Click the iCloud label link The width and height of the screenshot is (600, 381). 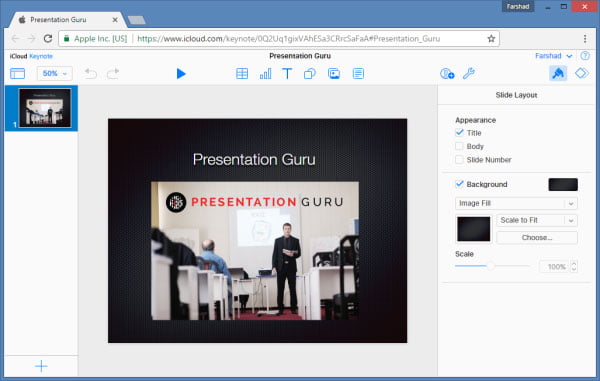18,56
